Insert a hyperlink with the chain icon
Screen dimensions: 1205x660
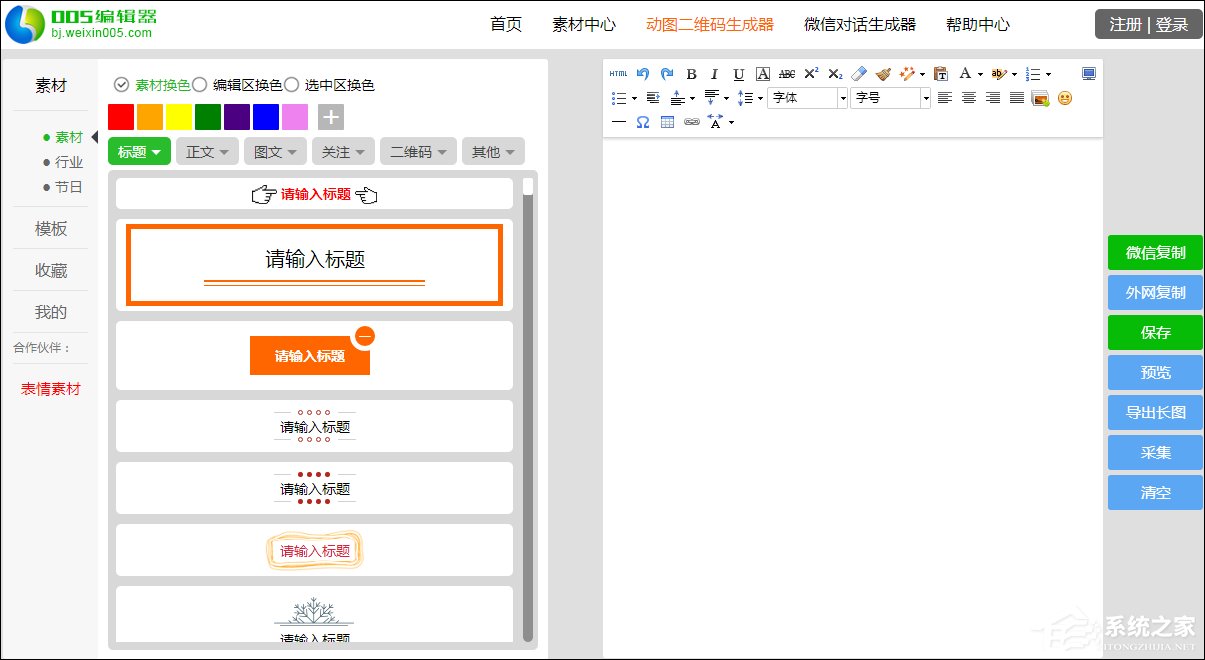point(690,122)
